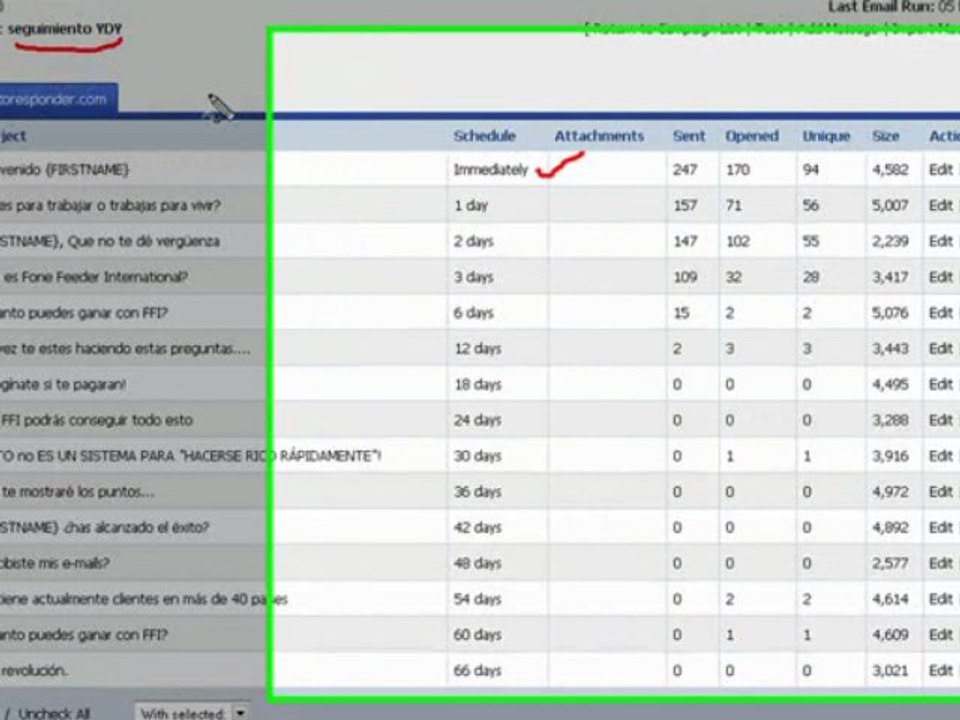Click the '157' sent count cell
The height and width of the screenshot is (720, 960).
pos(685,205)
